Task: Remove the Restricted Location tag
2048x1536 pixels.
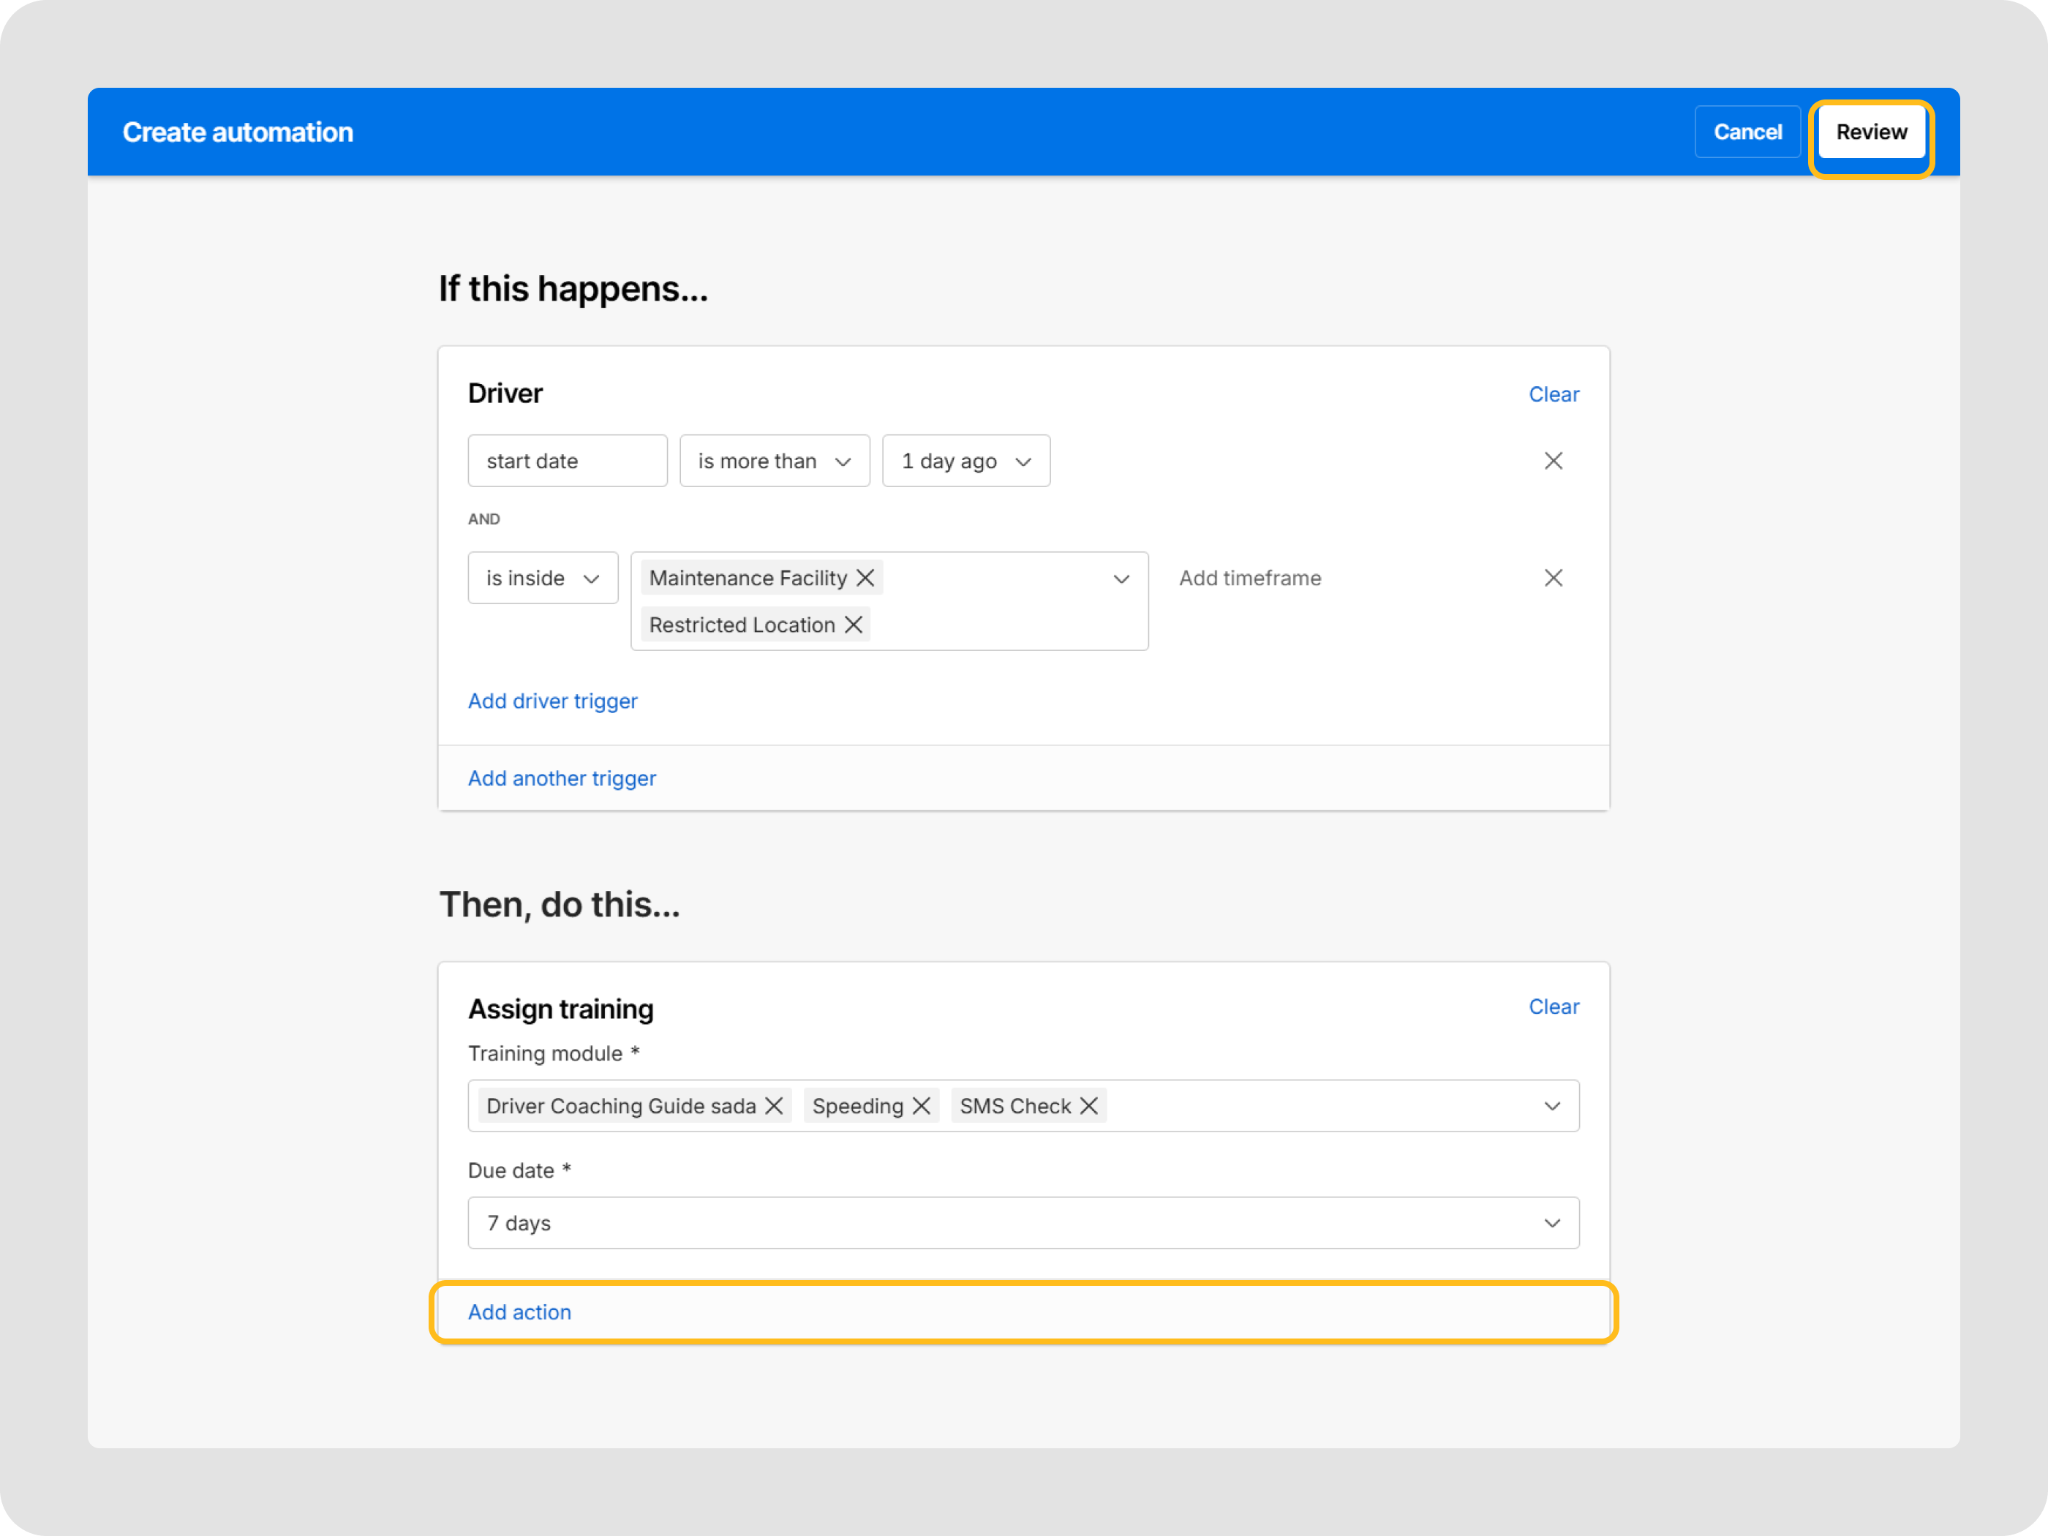Action: pos(853,625)
